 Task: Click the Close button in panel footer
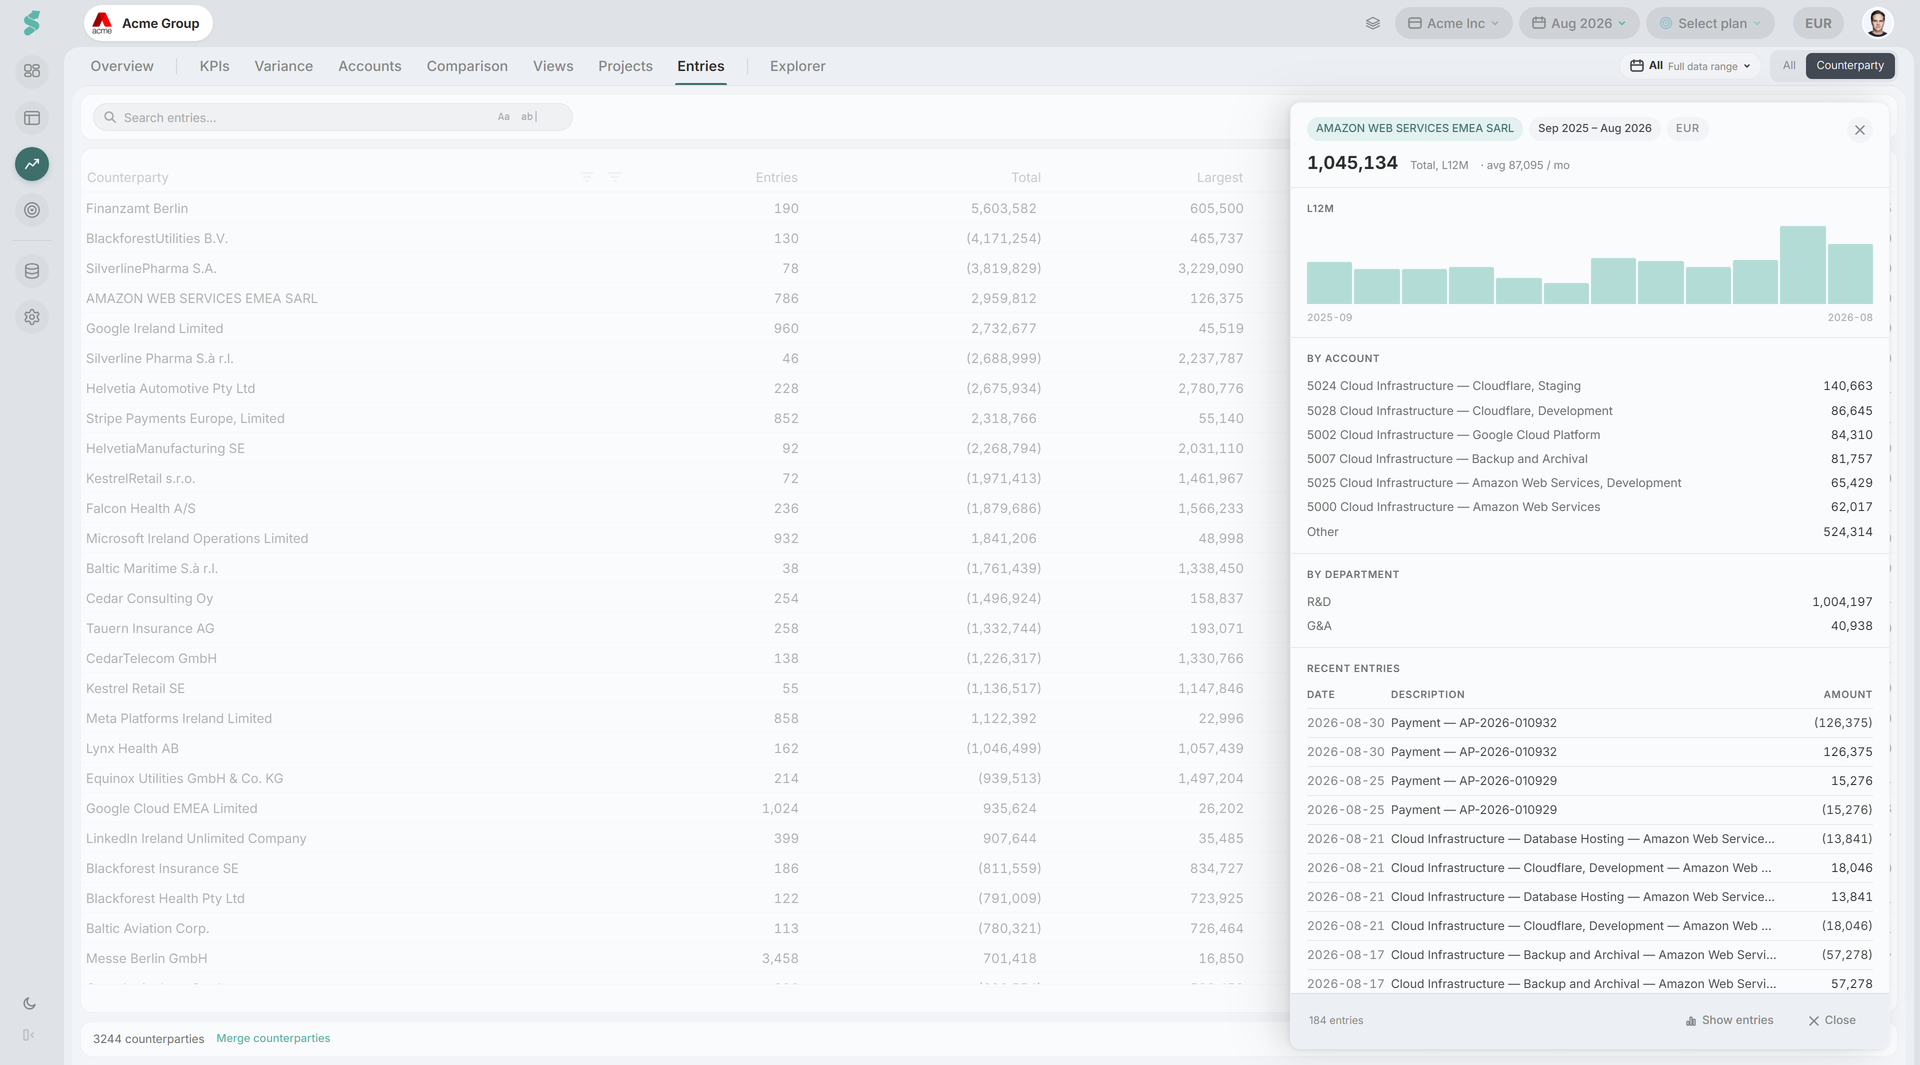tap(1832, 1020)
